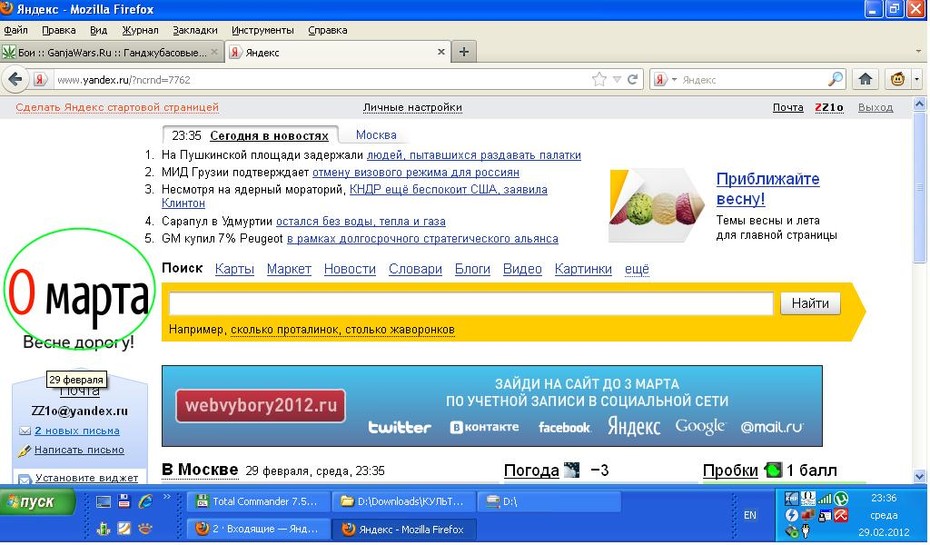
Task: Click Show Desktop icon in quick launch
Action: [103, 502]
